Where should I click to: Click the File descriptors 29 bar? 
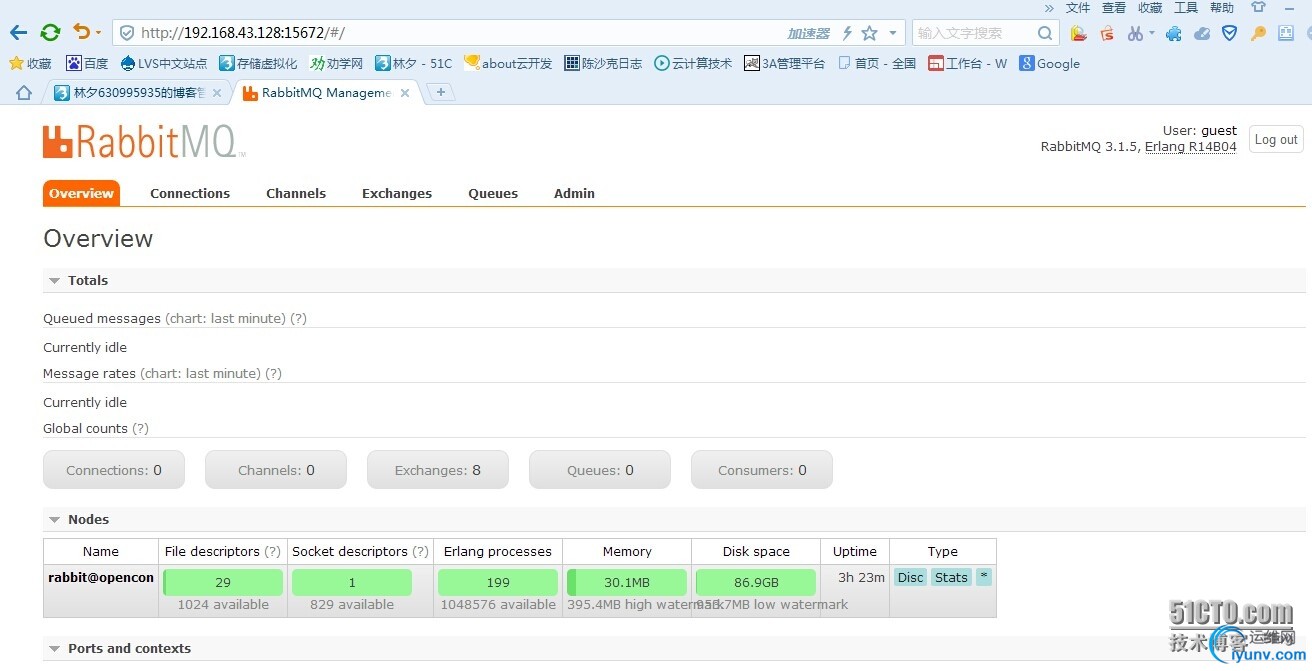tap(223, 582)
